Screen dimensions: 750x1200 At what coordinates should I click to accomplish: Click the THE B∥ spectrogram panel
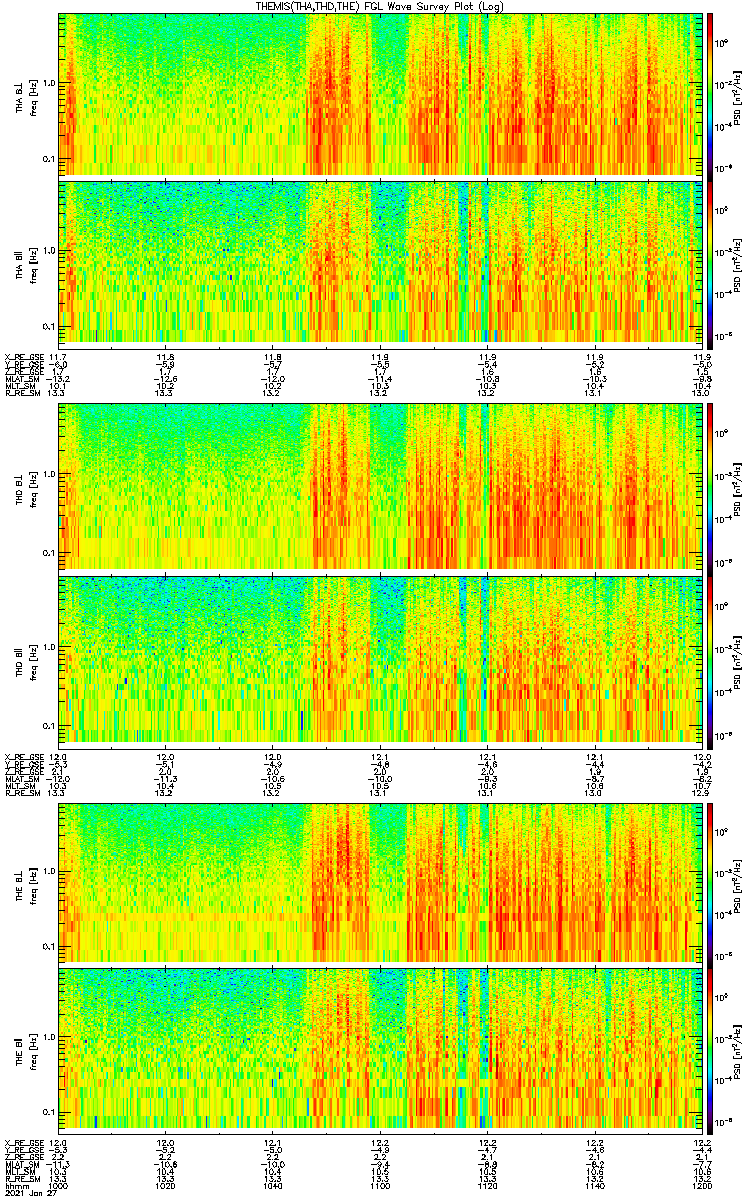[380, 1049]
